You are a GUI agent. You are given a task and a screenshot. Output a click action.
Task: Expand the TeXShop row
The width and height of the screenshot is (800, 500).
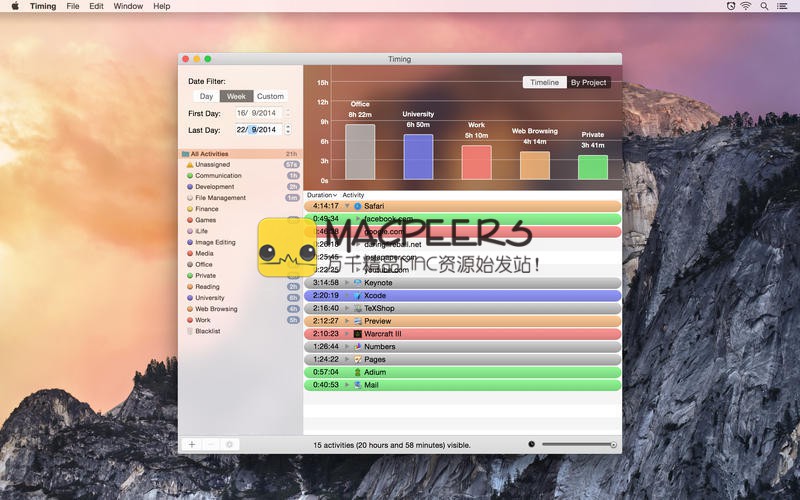(347, 308)
